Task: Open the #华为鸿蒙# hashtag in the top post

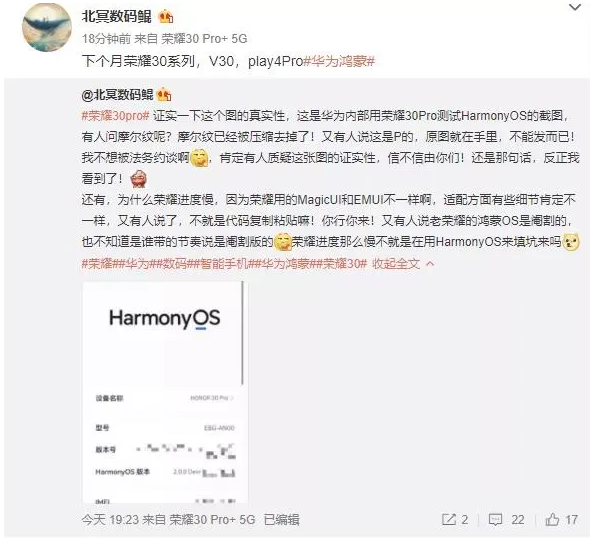Action: pos(339,61)
